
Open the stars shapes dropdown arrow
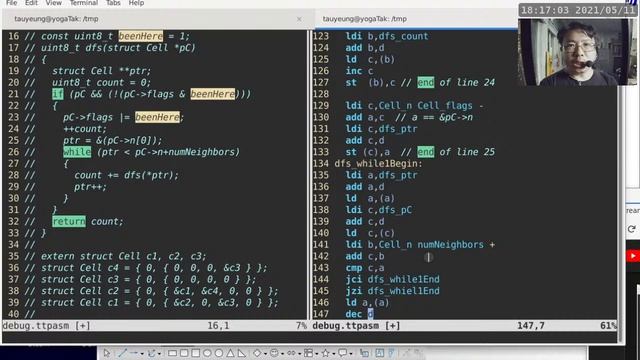click(x=333, y=353)
